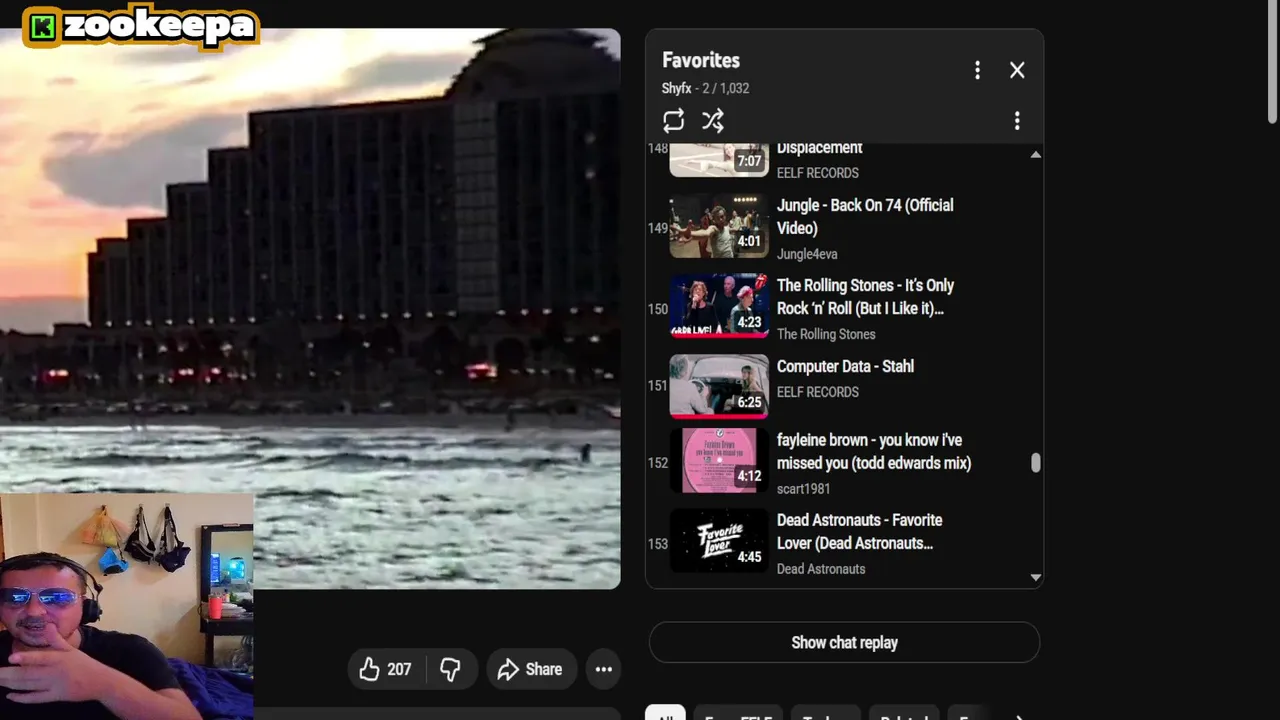
Task: Select "Computer Data - Stahl" title
Action: pyautogui.click(x=845, y=366)
